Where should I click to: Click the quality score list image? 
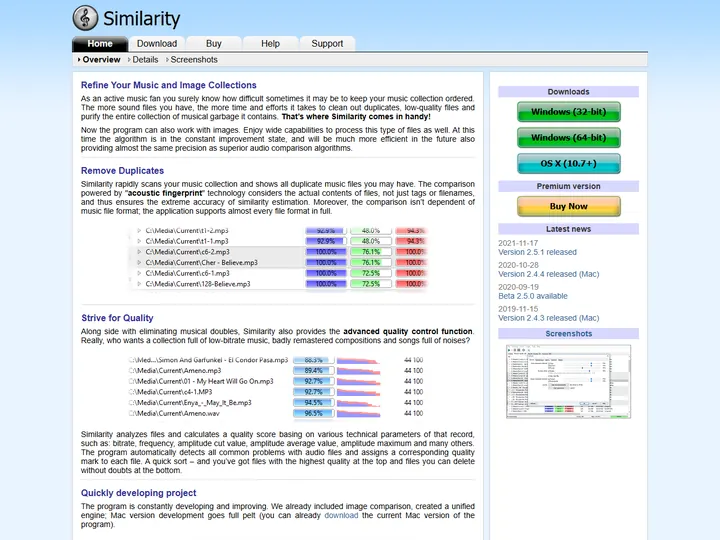(276, 387)
